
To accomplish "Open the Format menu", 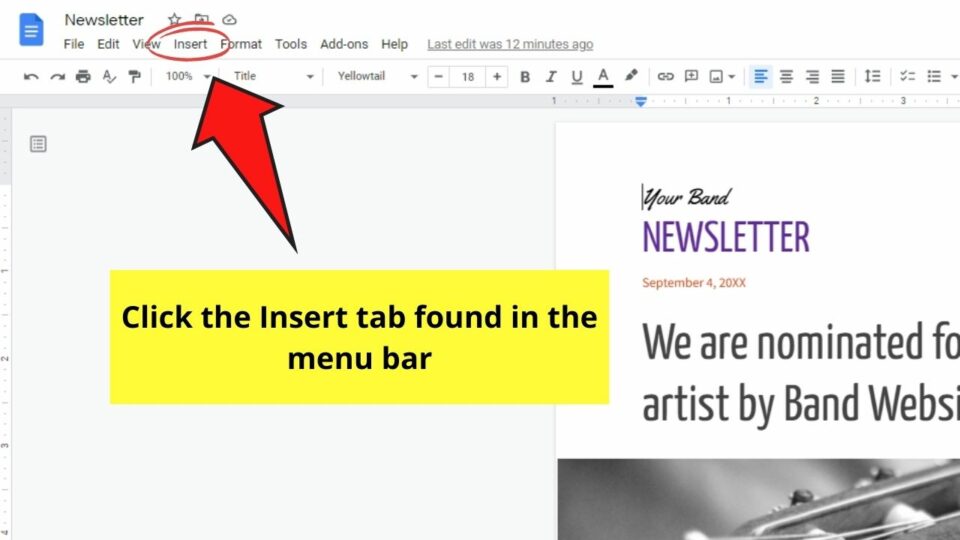I will (x=241, y=44).
